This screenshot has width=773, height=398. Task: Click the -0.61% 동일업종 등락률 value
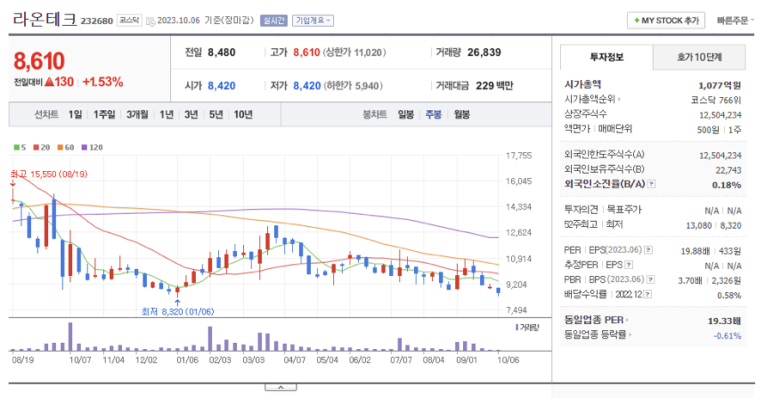click(727, 336)
